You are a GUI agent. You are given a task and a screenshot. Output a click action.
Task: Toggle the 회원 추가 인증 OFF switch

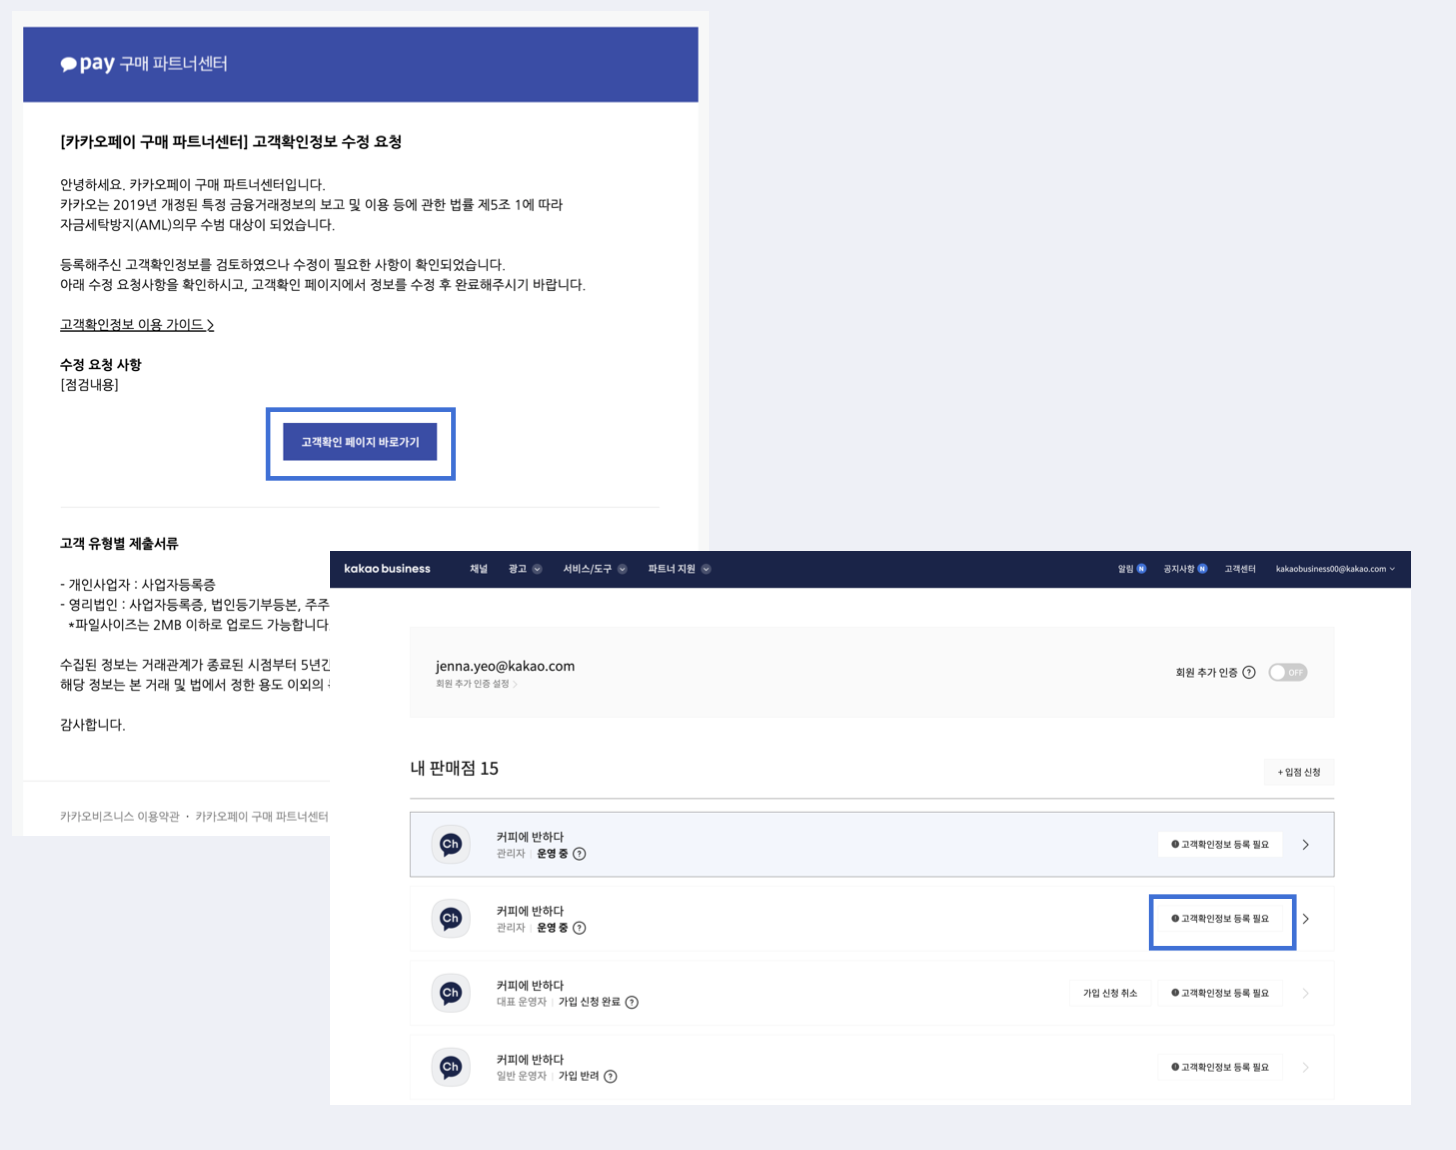coord(1288,673)
